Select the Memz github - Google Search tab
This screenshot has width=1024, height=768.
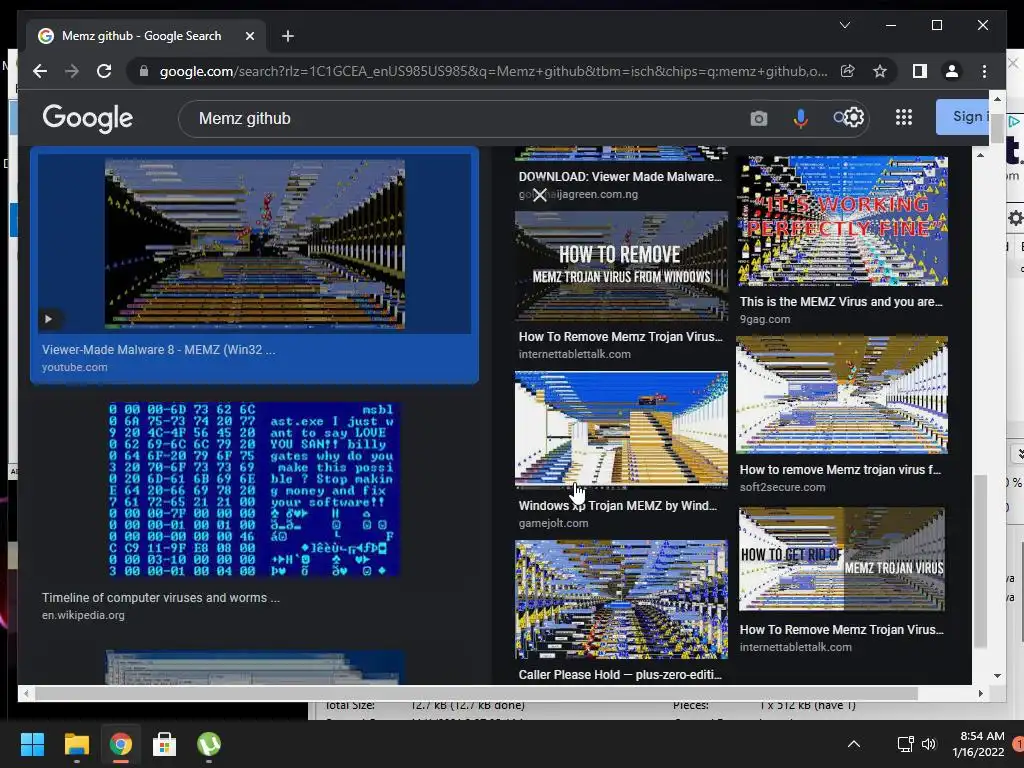tap(142, 36)
